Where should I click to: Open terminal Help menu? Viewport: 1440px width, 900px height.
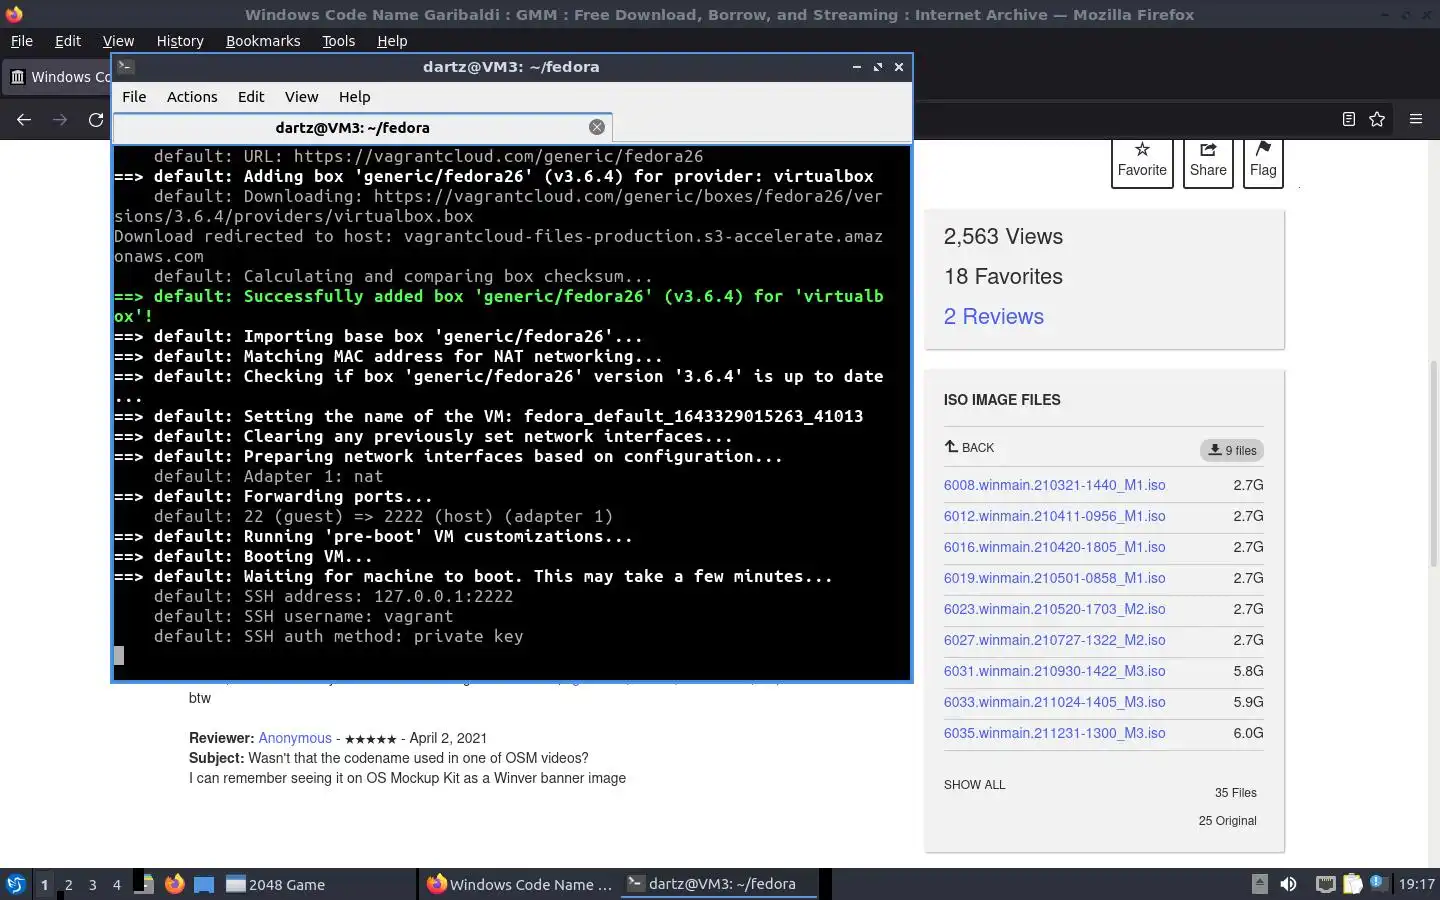[354, 97]
